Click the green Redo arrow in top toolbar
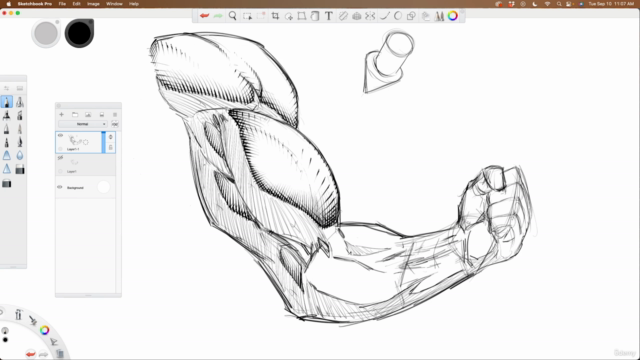This screenshot has height=360, width=640. (218, 16)
